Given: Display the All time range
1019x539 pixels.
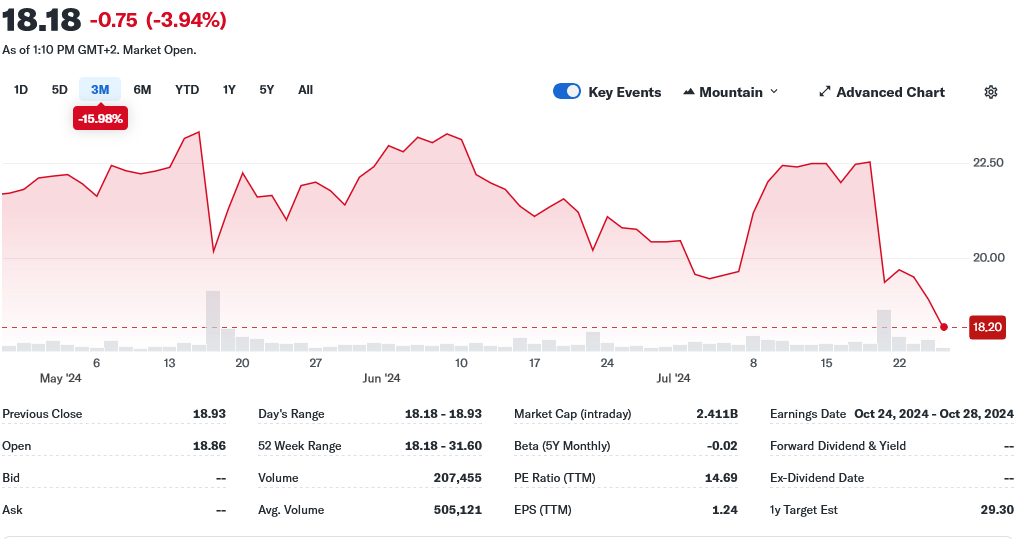Looking at the screenshot, I should [305, 90].
